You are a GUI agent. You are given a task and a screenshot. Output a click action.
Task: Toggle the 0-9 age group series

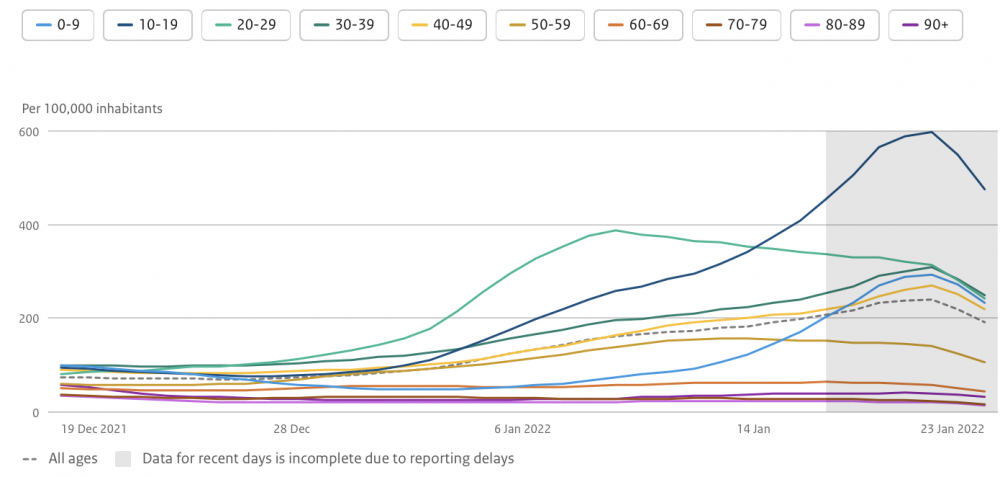click(x=59, y=25)
